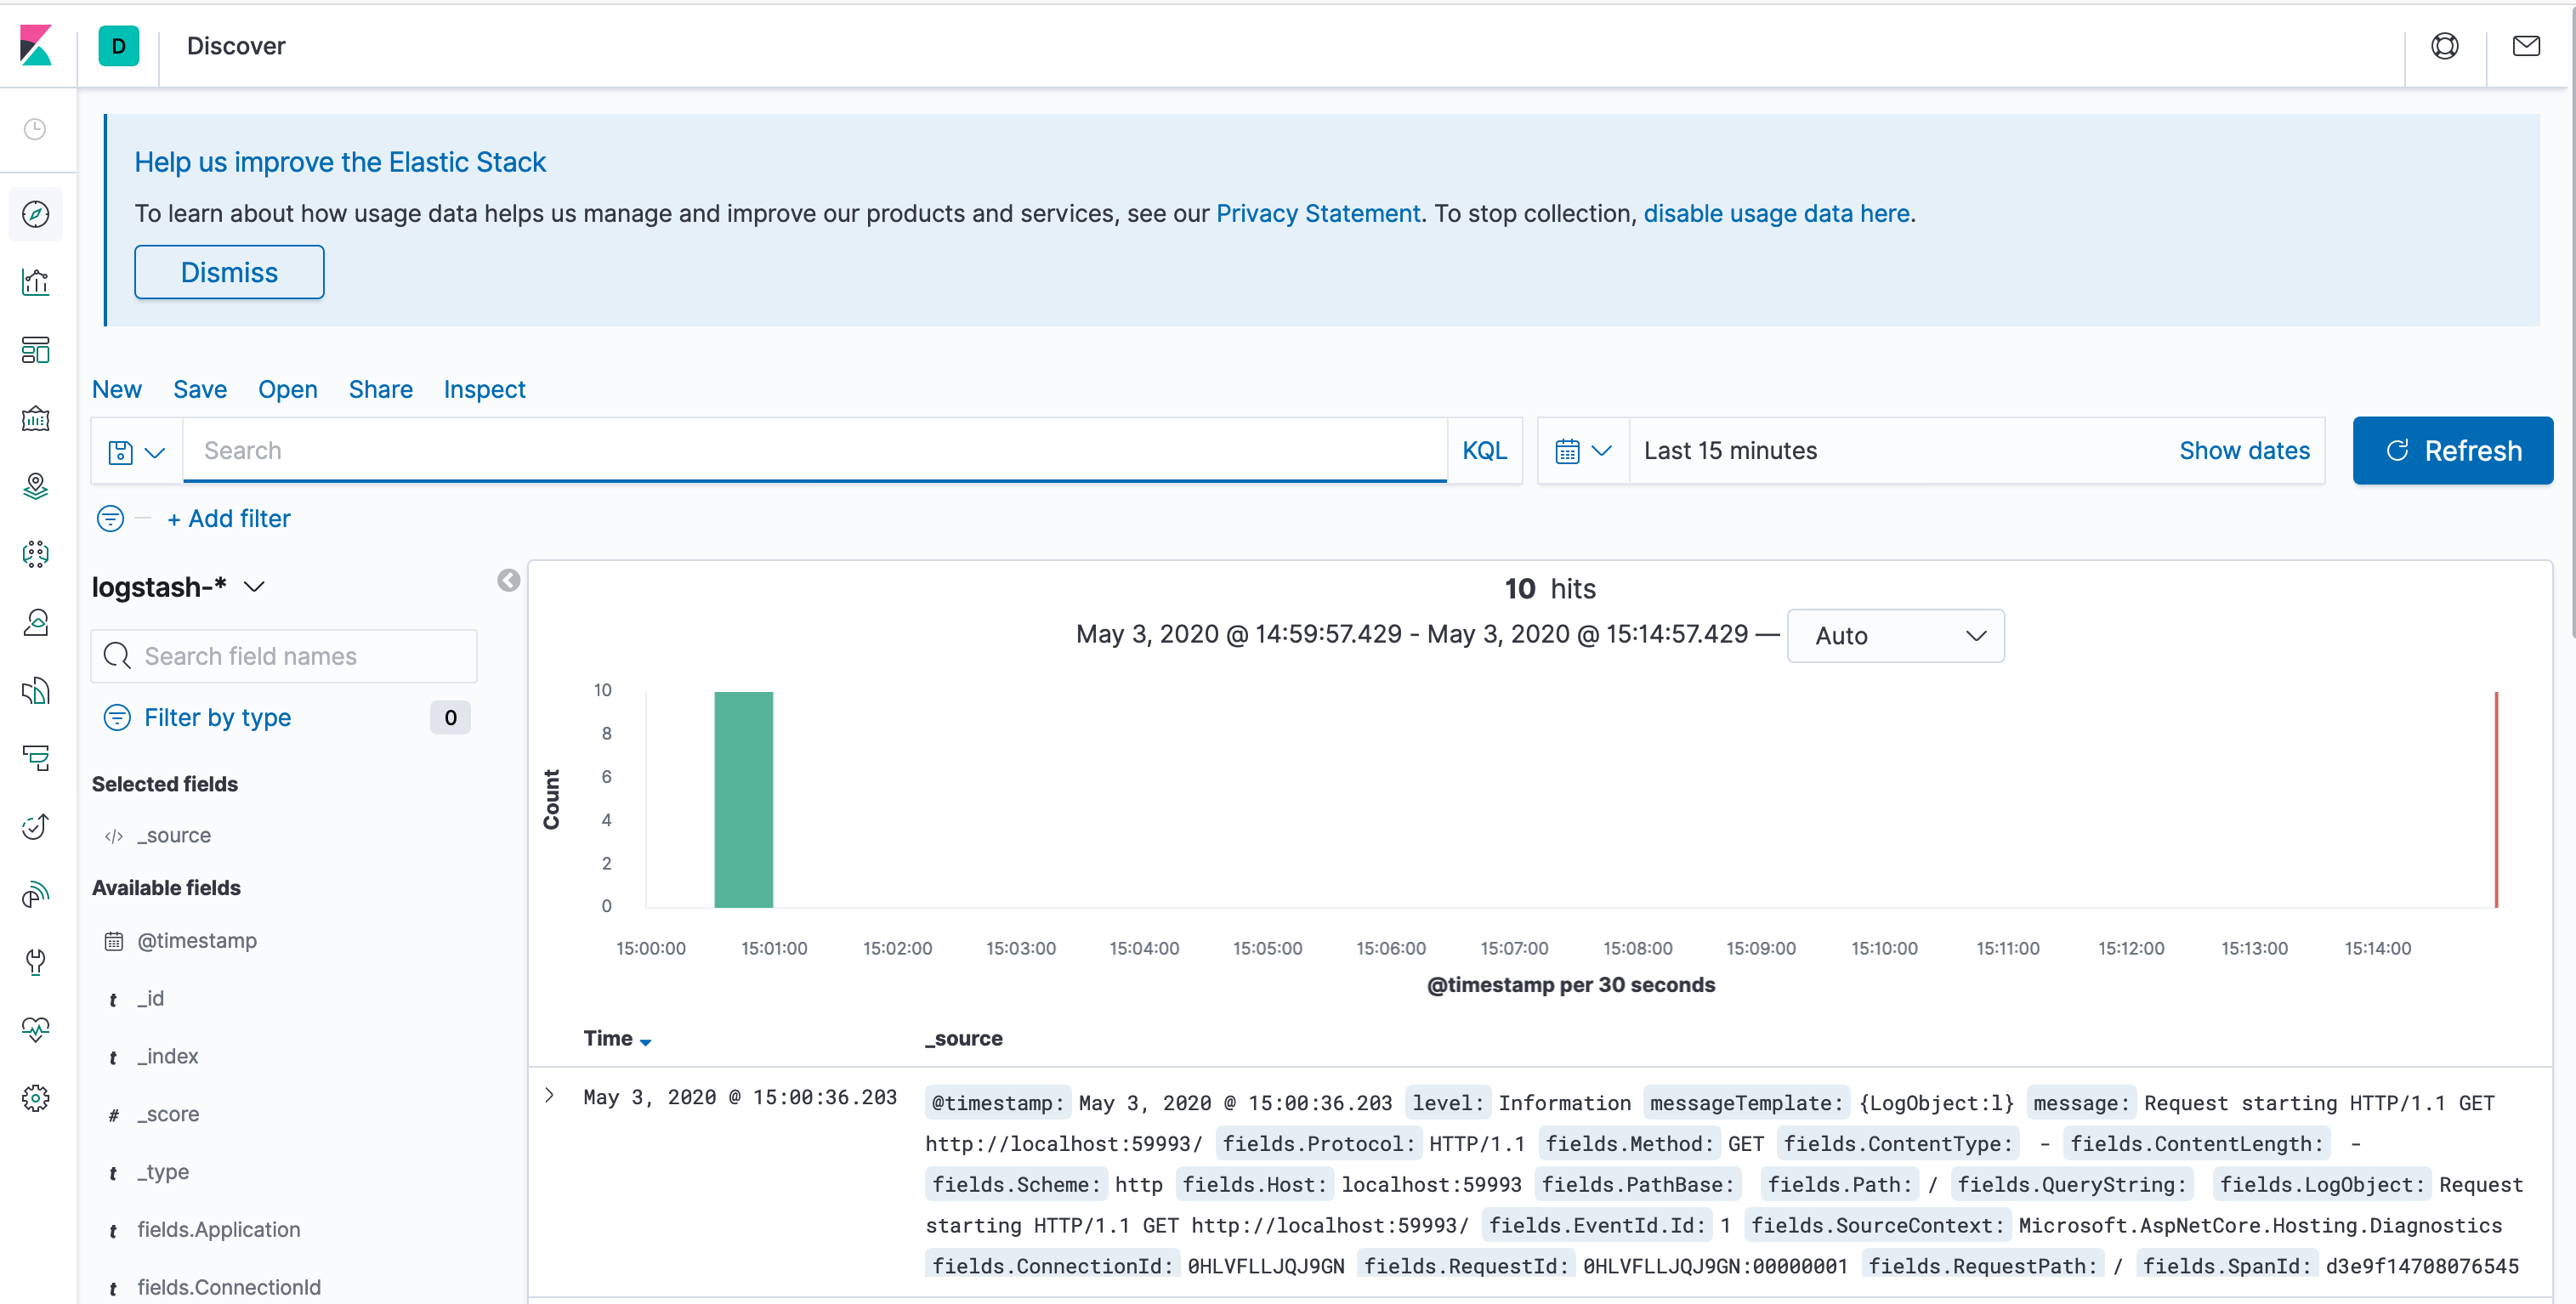The image size is (2576, 1304).
Task: Open the help lifebuoy icon
Action: 2445,46
